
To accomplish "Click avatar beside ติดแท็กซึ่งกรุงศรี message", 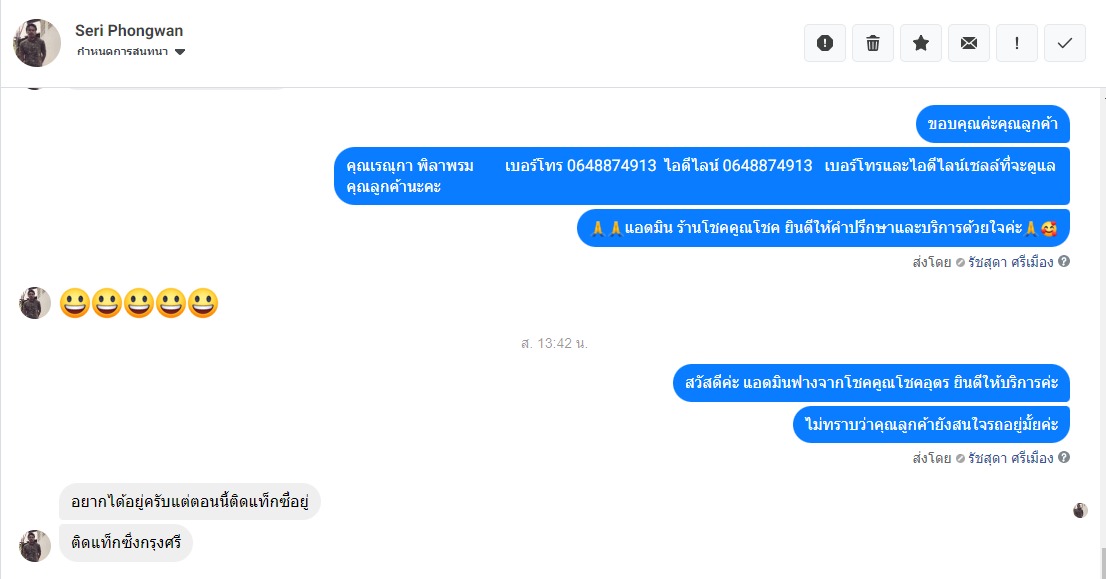I will coord(35,546).
